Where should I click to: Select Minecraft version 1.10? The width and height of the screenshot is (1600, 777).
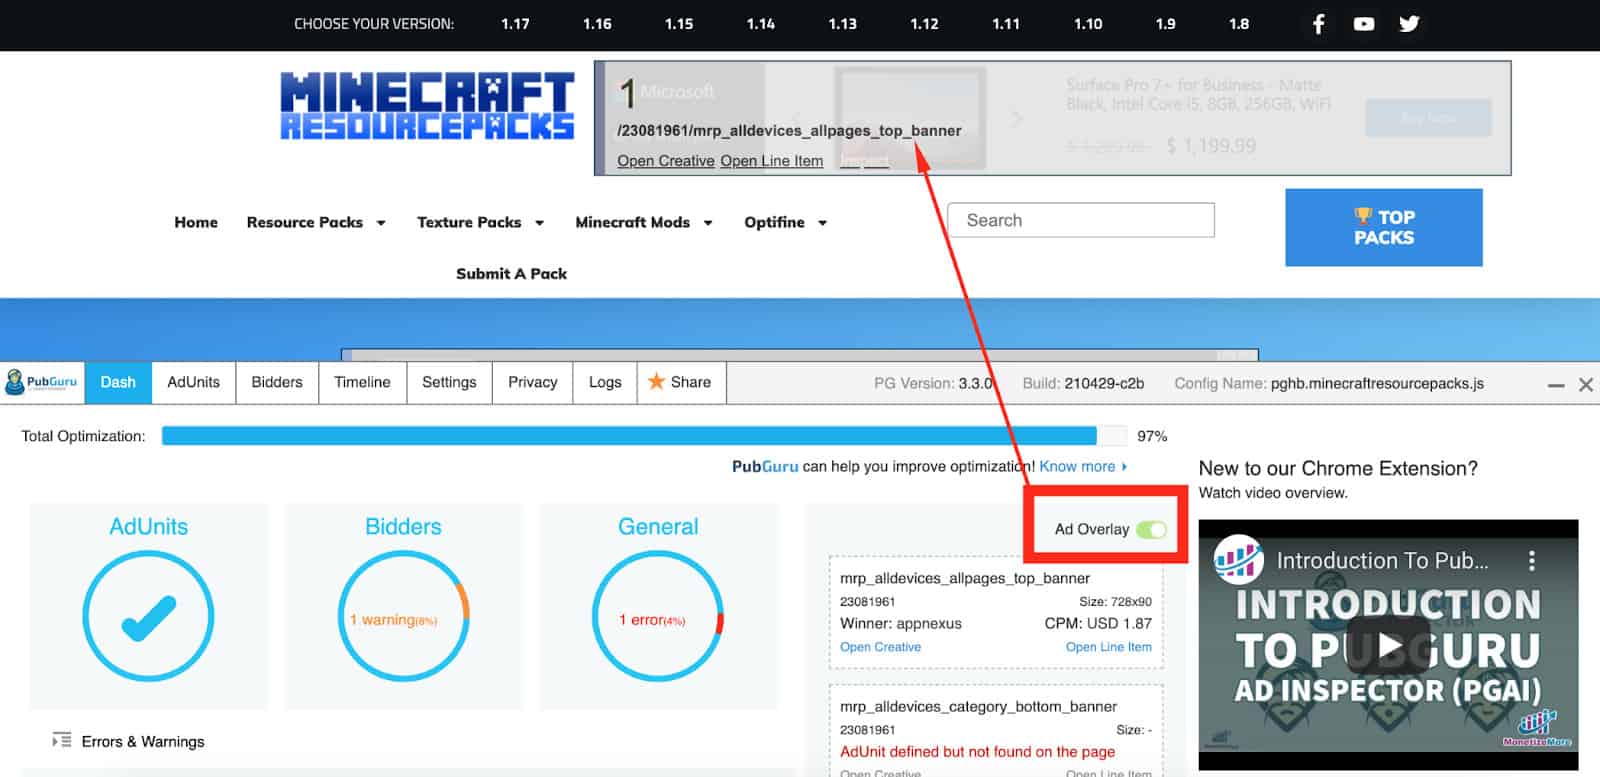click(x=1088, y=24)
